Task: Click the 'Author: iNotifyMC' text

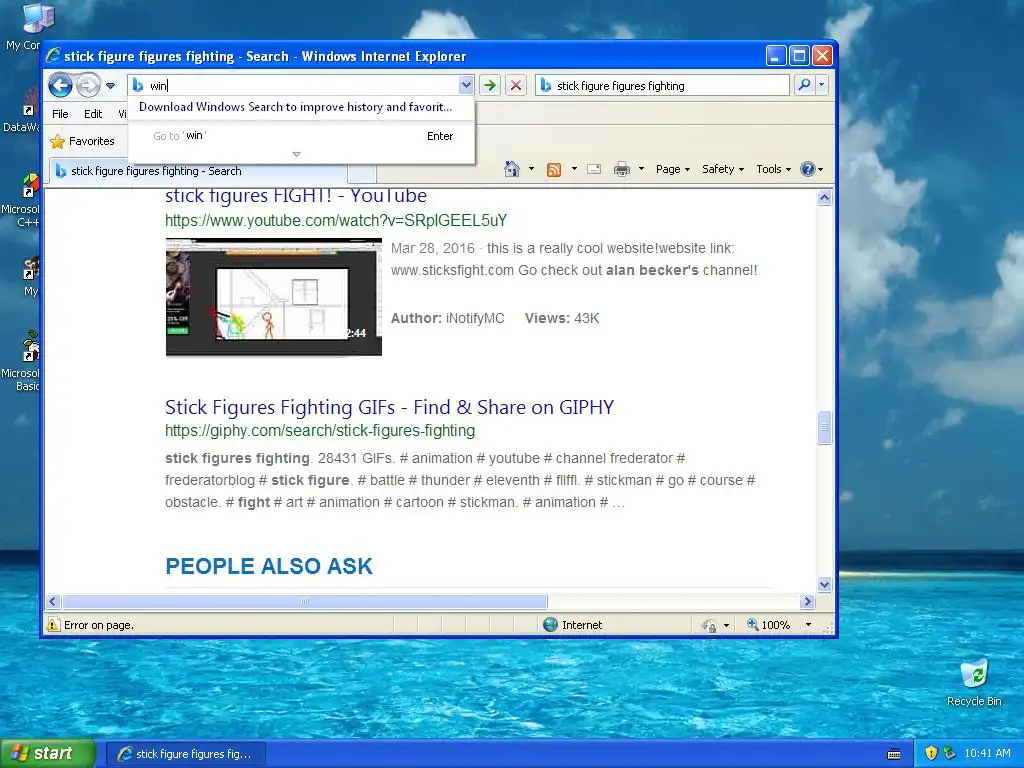Action: tap(447, 319)
